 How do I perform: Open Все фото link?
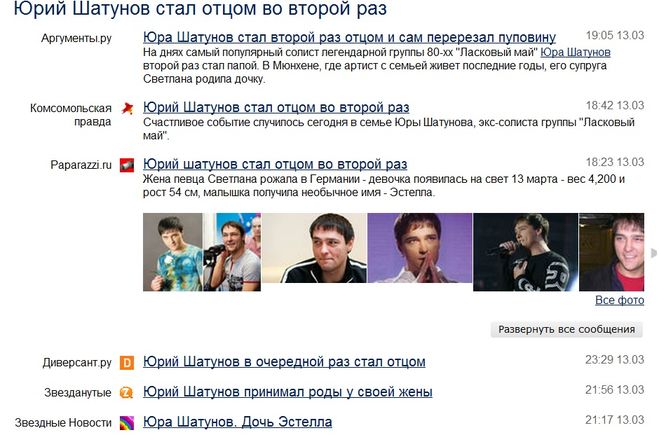(619, 300)
